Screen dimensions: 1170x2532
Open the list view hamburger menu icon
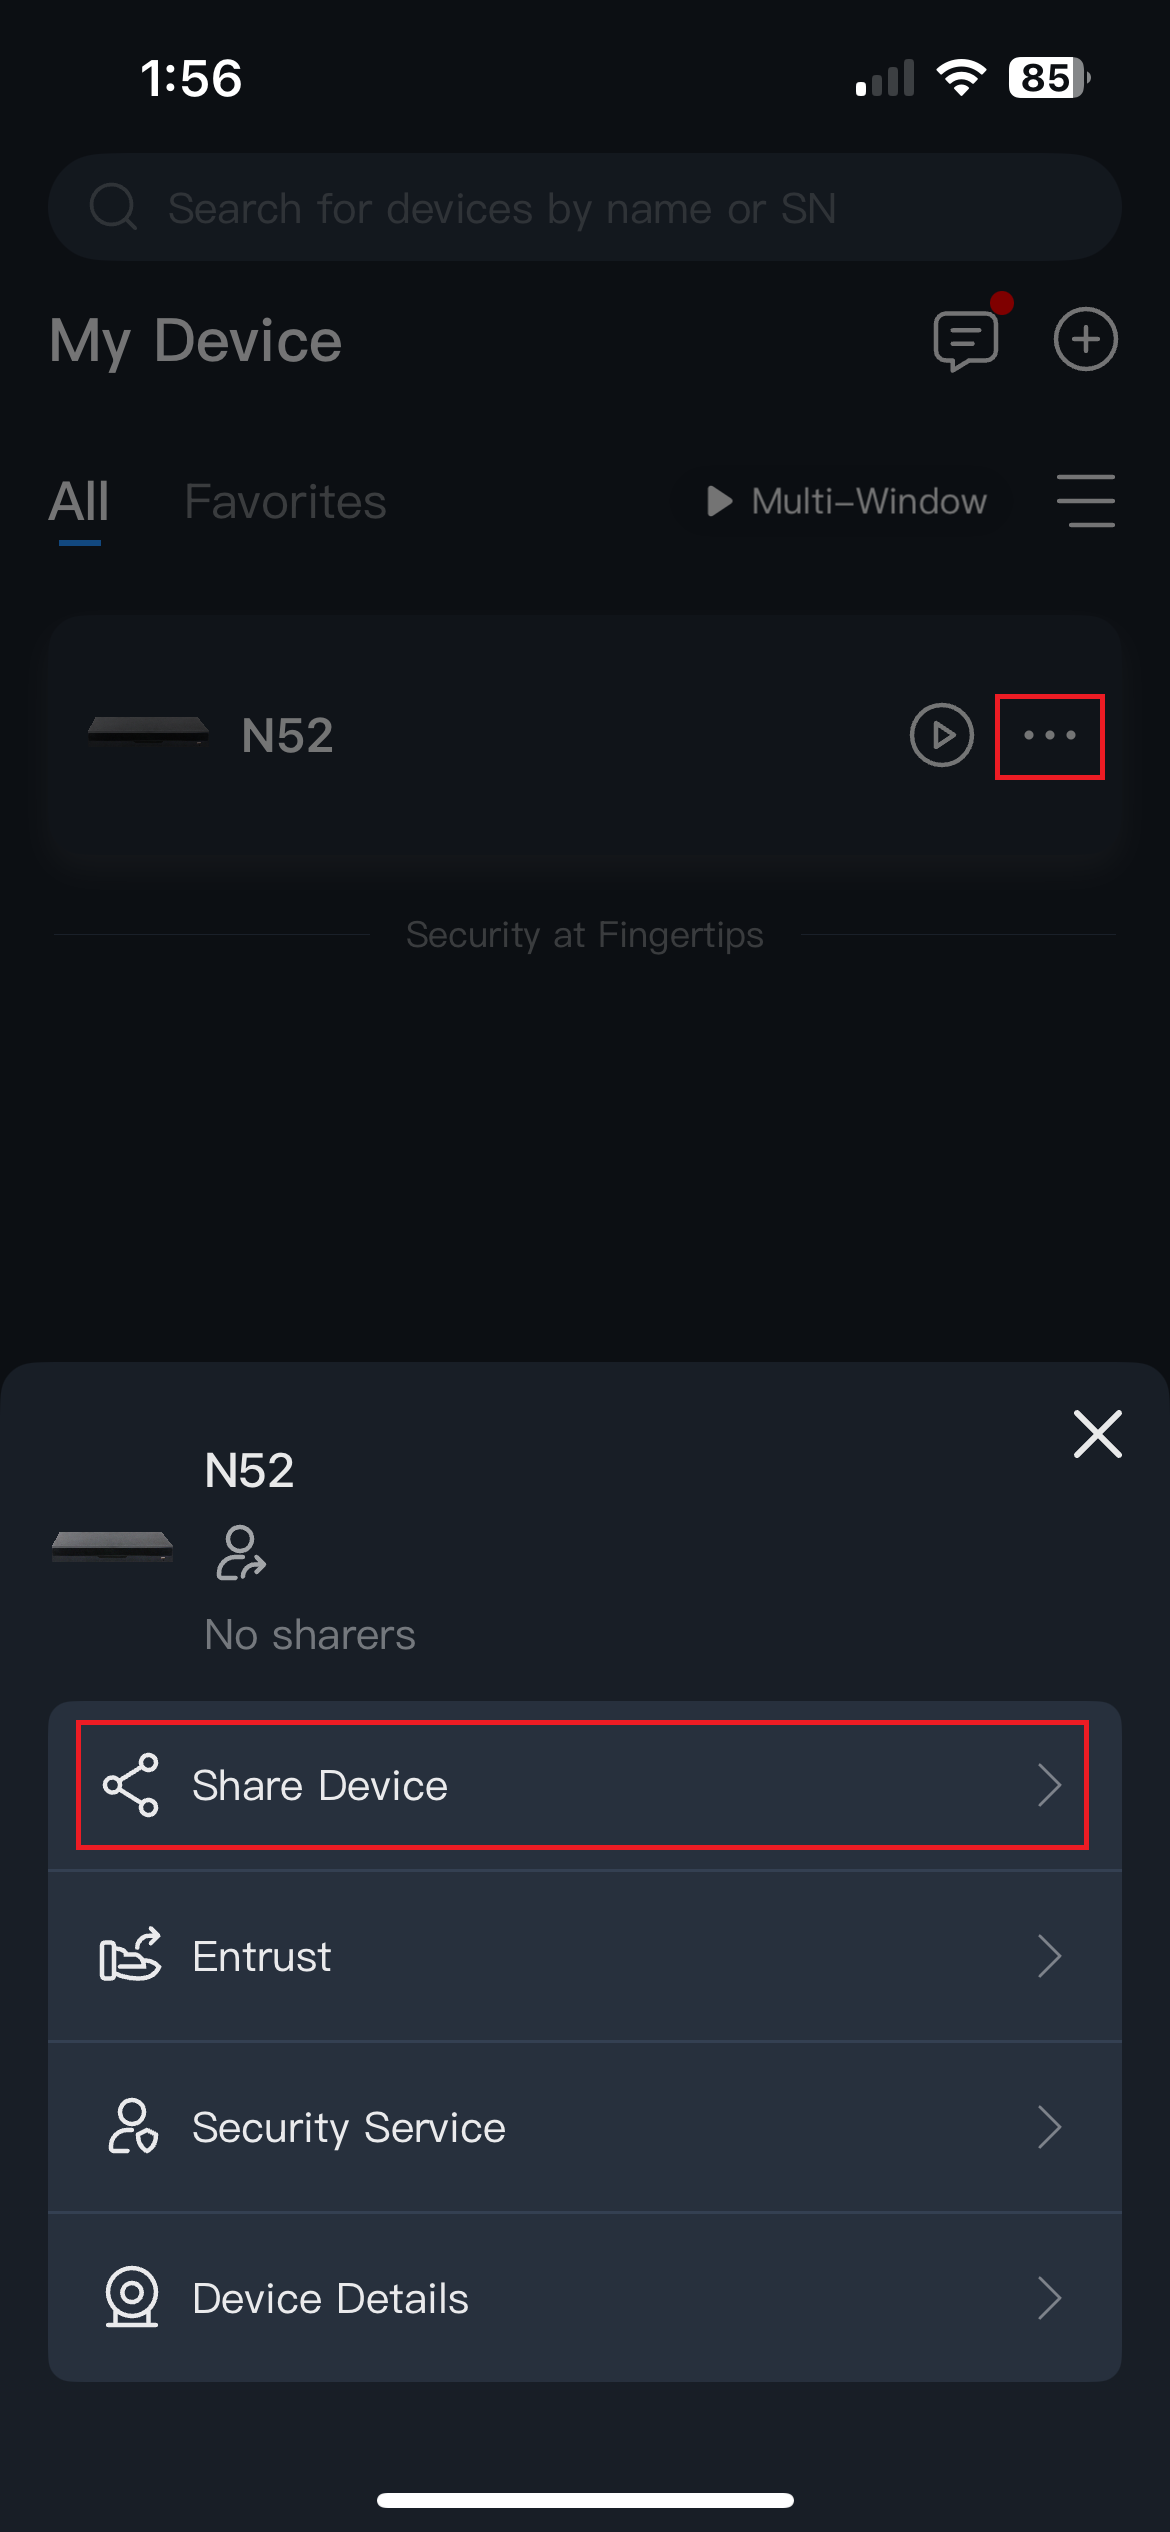1085,501
